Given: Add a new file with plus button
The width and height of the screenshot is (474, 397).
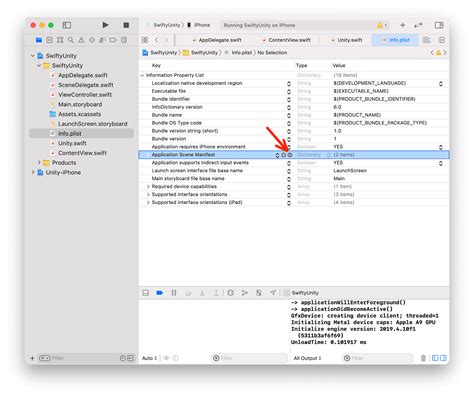Looking at the screenshot, I should tap(32, 358).
